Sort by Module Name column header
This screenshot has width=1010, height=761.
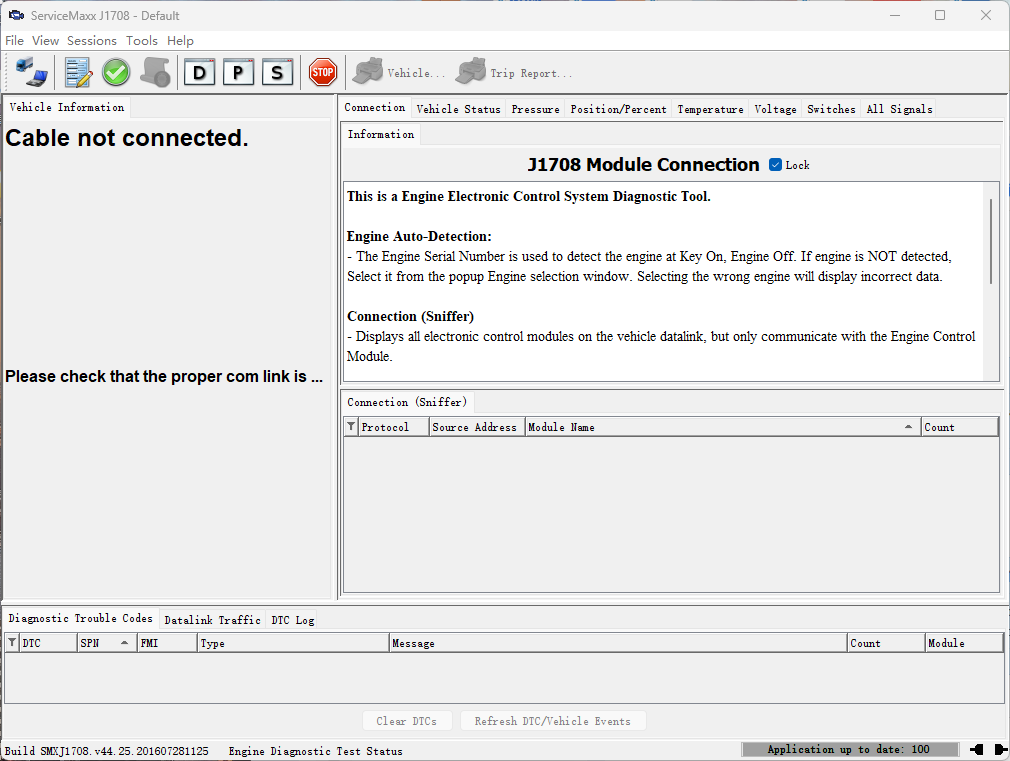click(x=720, y=427)
